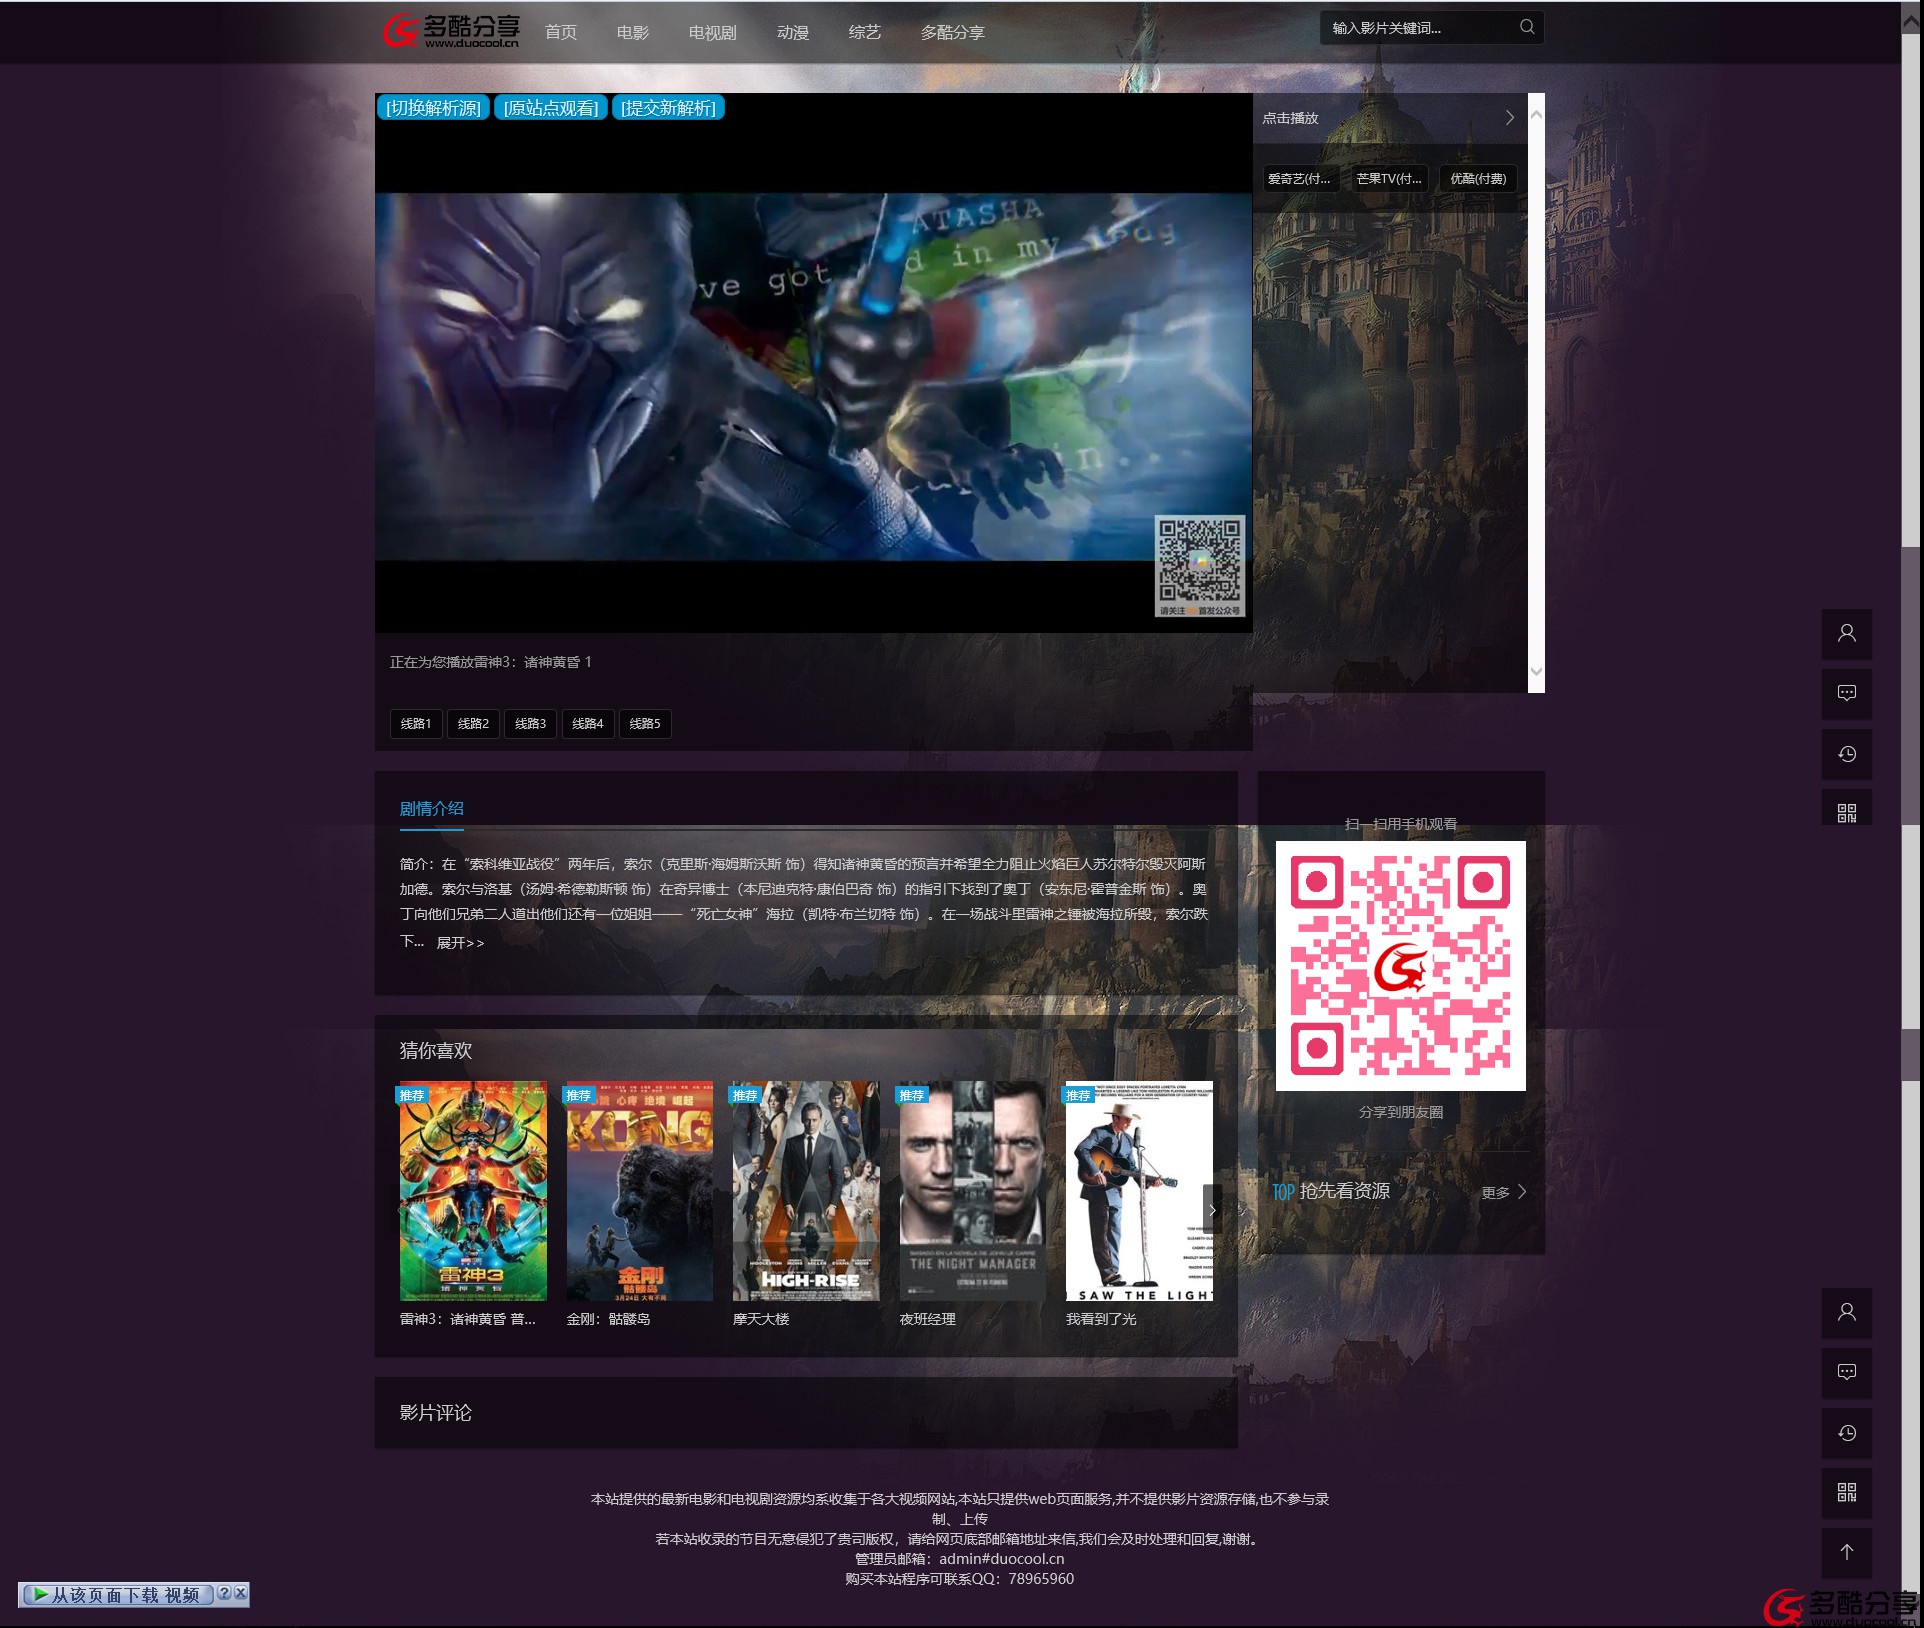Click [原站点观看] button
The height and width of the screenshot is (1628, 1924).
[x=550, y=107]
